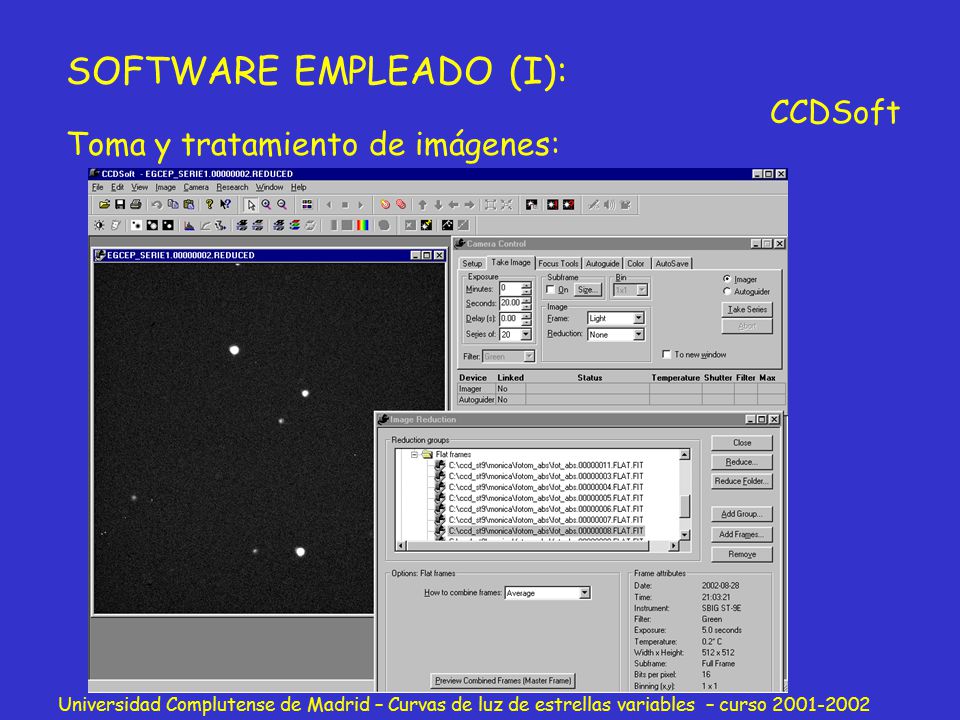Open the File menu

coord(97,187)
